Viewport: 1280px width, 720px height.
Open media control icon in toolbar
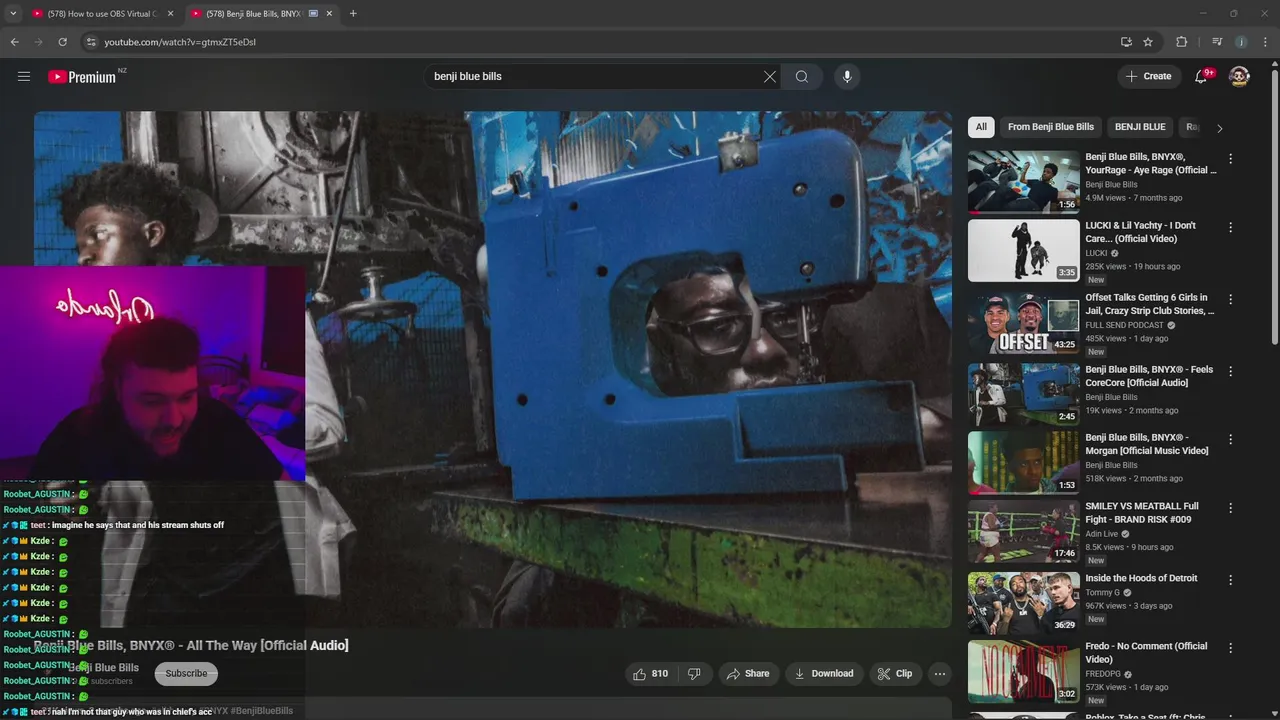[1217, 42]
